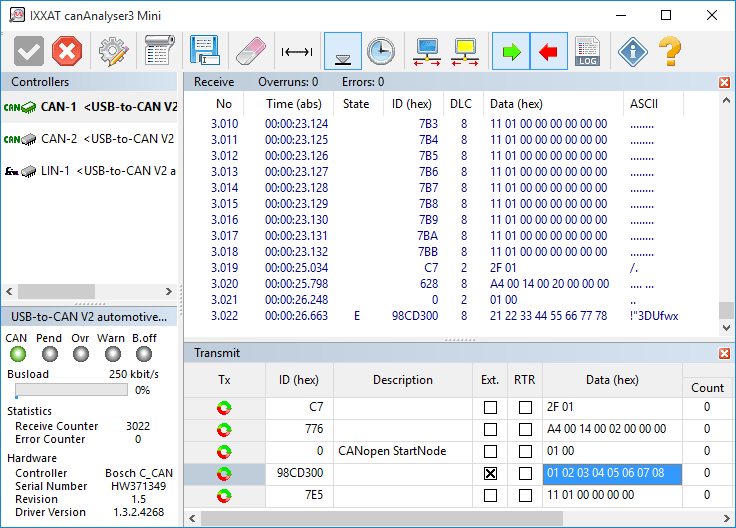Select CAN-2 controller in list
This screenshot has width=736, height=528.
click(x=89, y=139)
